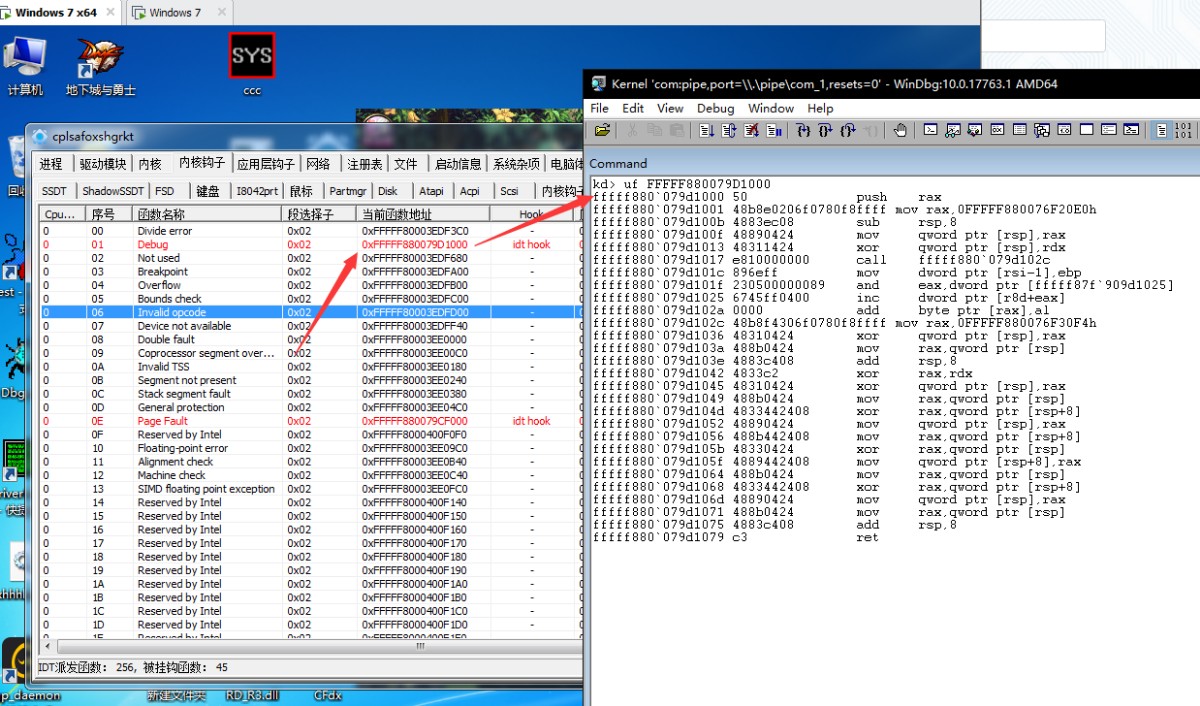Viewport: 1200px width, 706px height.
Task: Click the Stop Debugging icon in WinDbg
Action: click(751, 130)
